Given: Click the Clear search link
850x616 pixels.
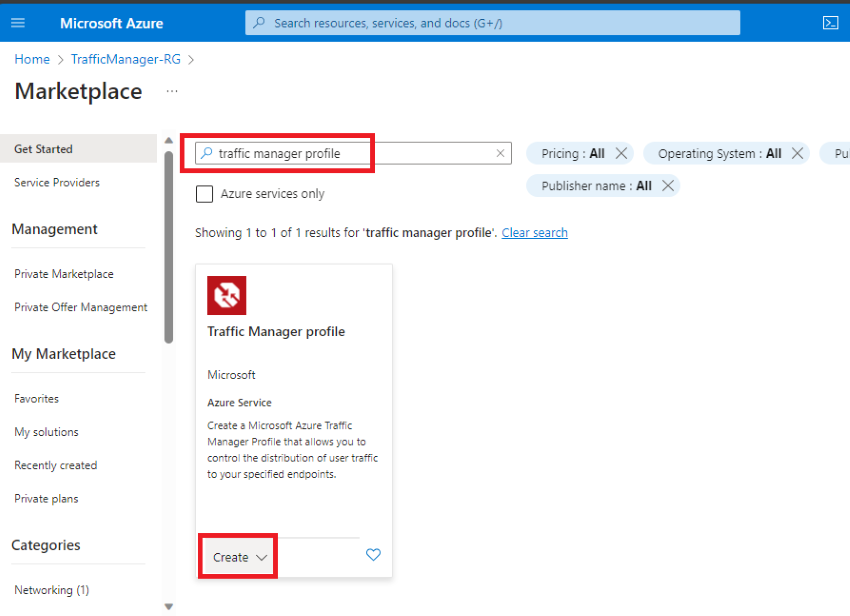Looking at the screenshot, I should point(535,233).
